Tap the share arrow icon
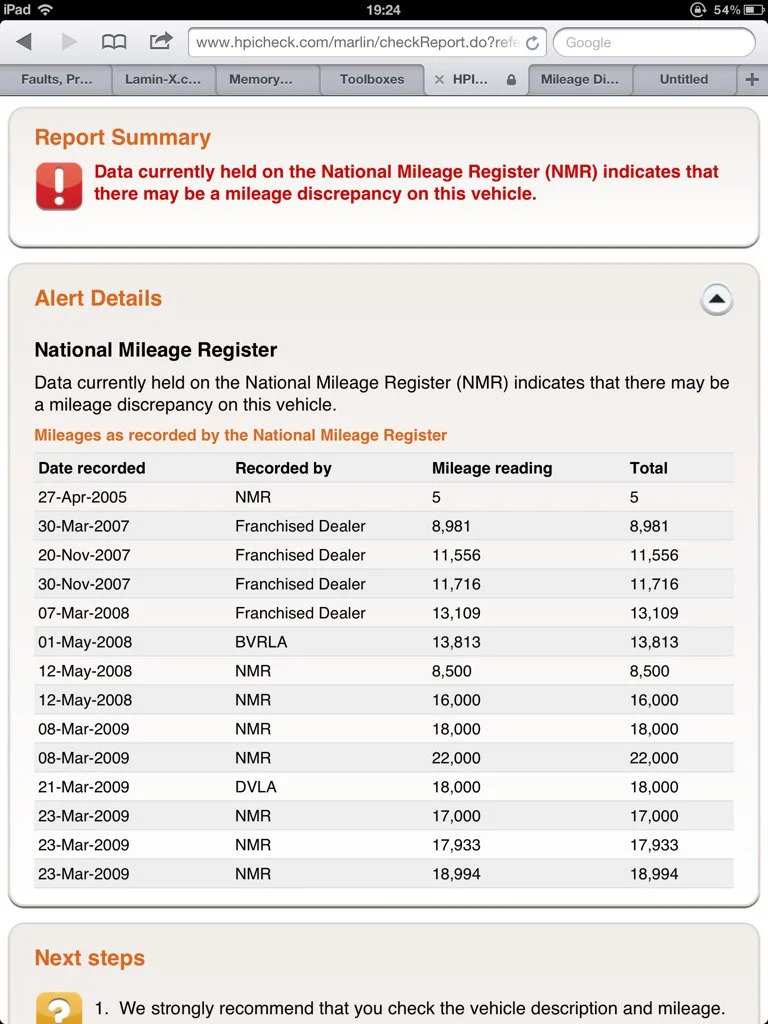Image resolution: width=768 pixels, height=1024 pixels. 161,41
